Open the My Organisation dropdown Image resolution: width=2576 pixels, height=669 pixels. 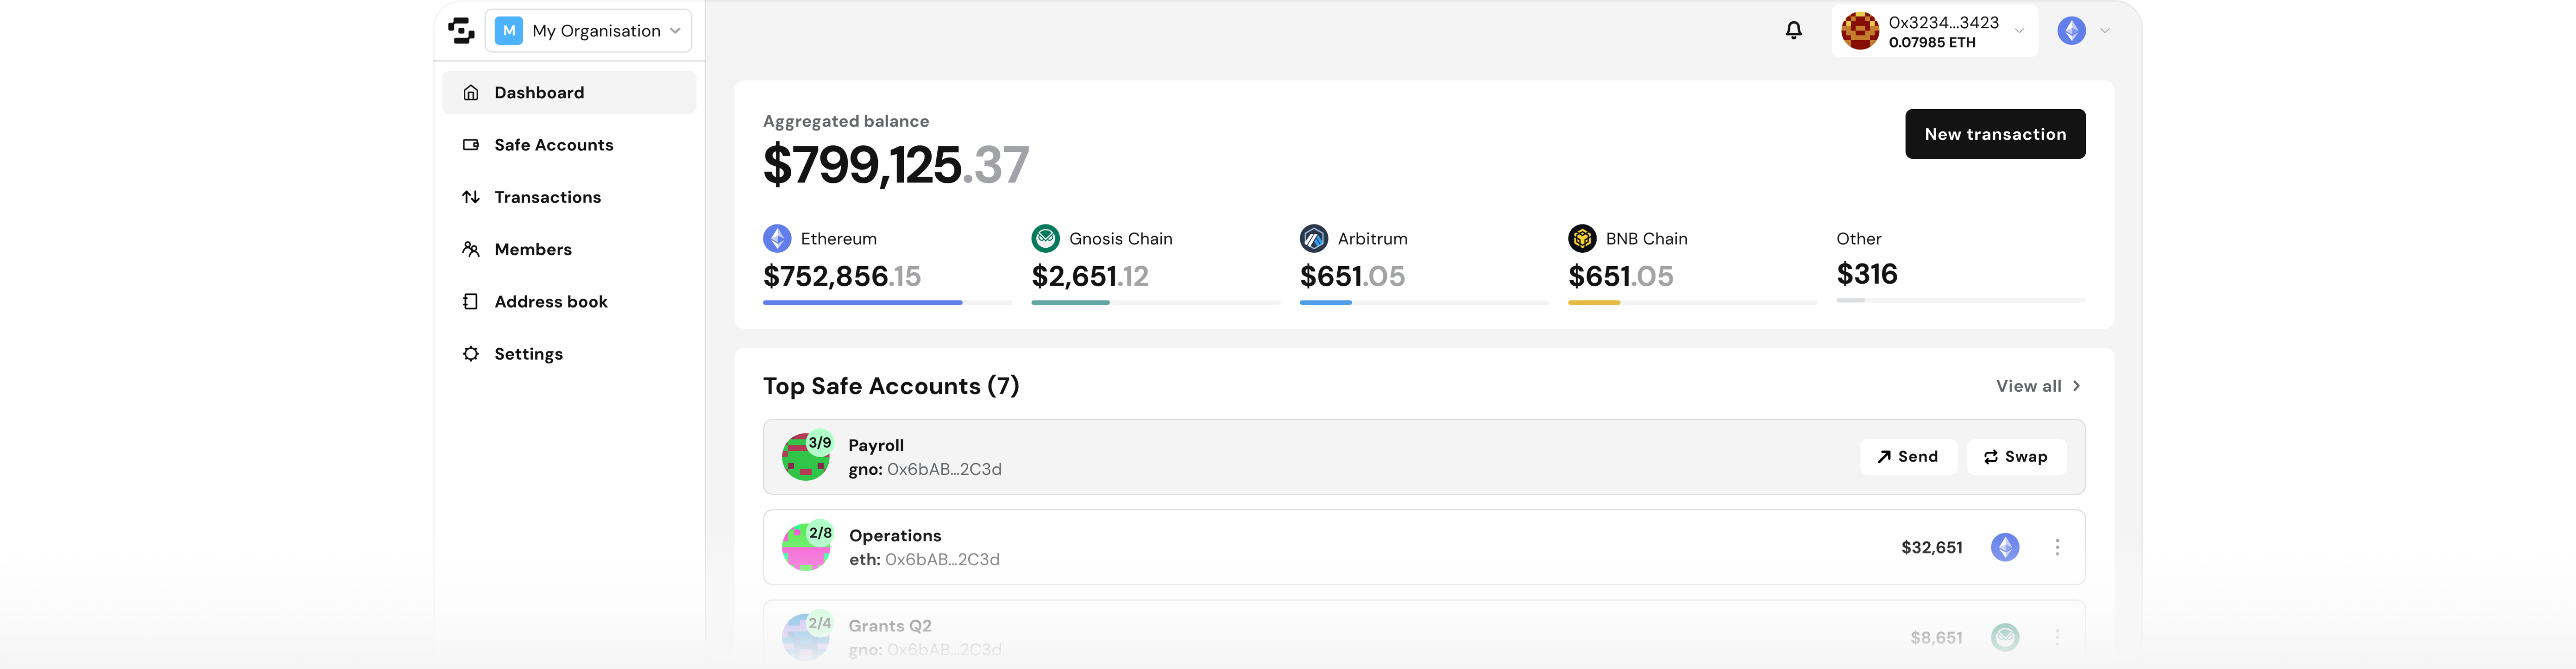point(589,31)
